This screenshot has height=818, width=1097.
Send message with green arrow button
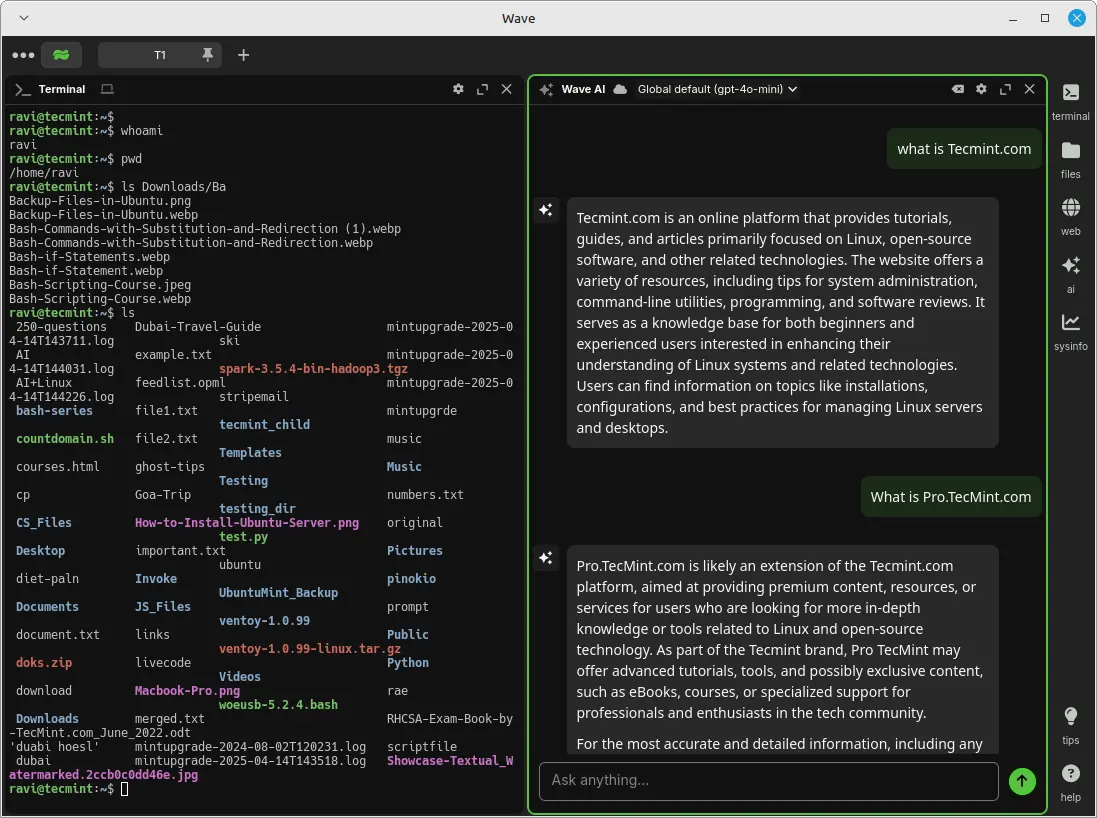click(x=1022, y=781)
